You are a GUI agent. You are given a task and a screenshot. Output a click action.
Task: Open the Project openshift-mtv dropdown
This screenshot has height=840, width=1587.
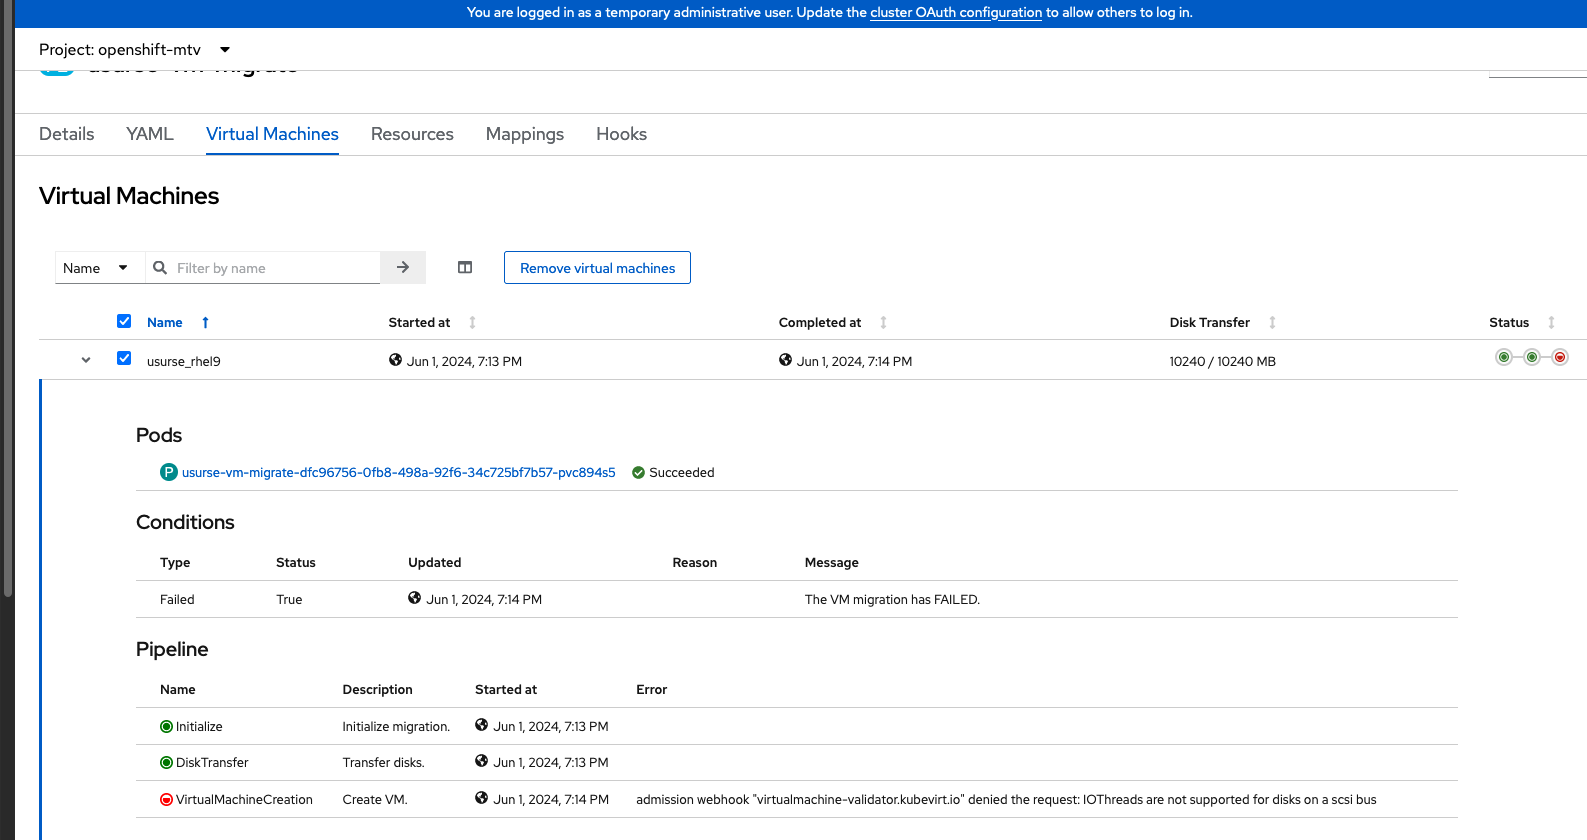pyautogui.click(x=135, y=50)
